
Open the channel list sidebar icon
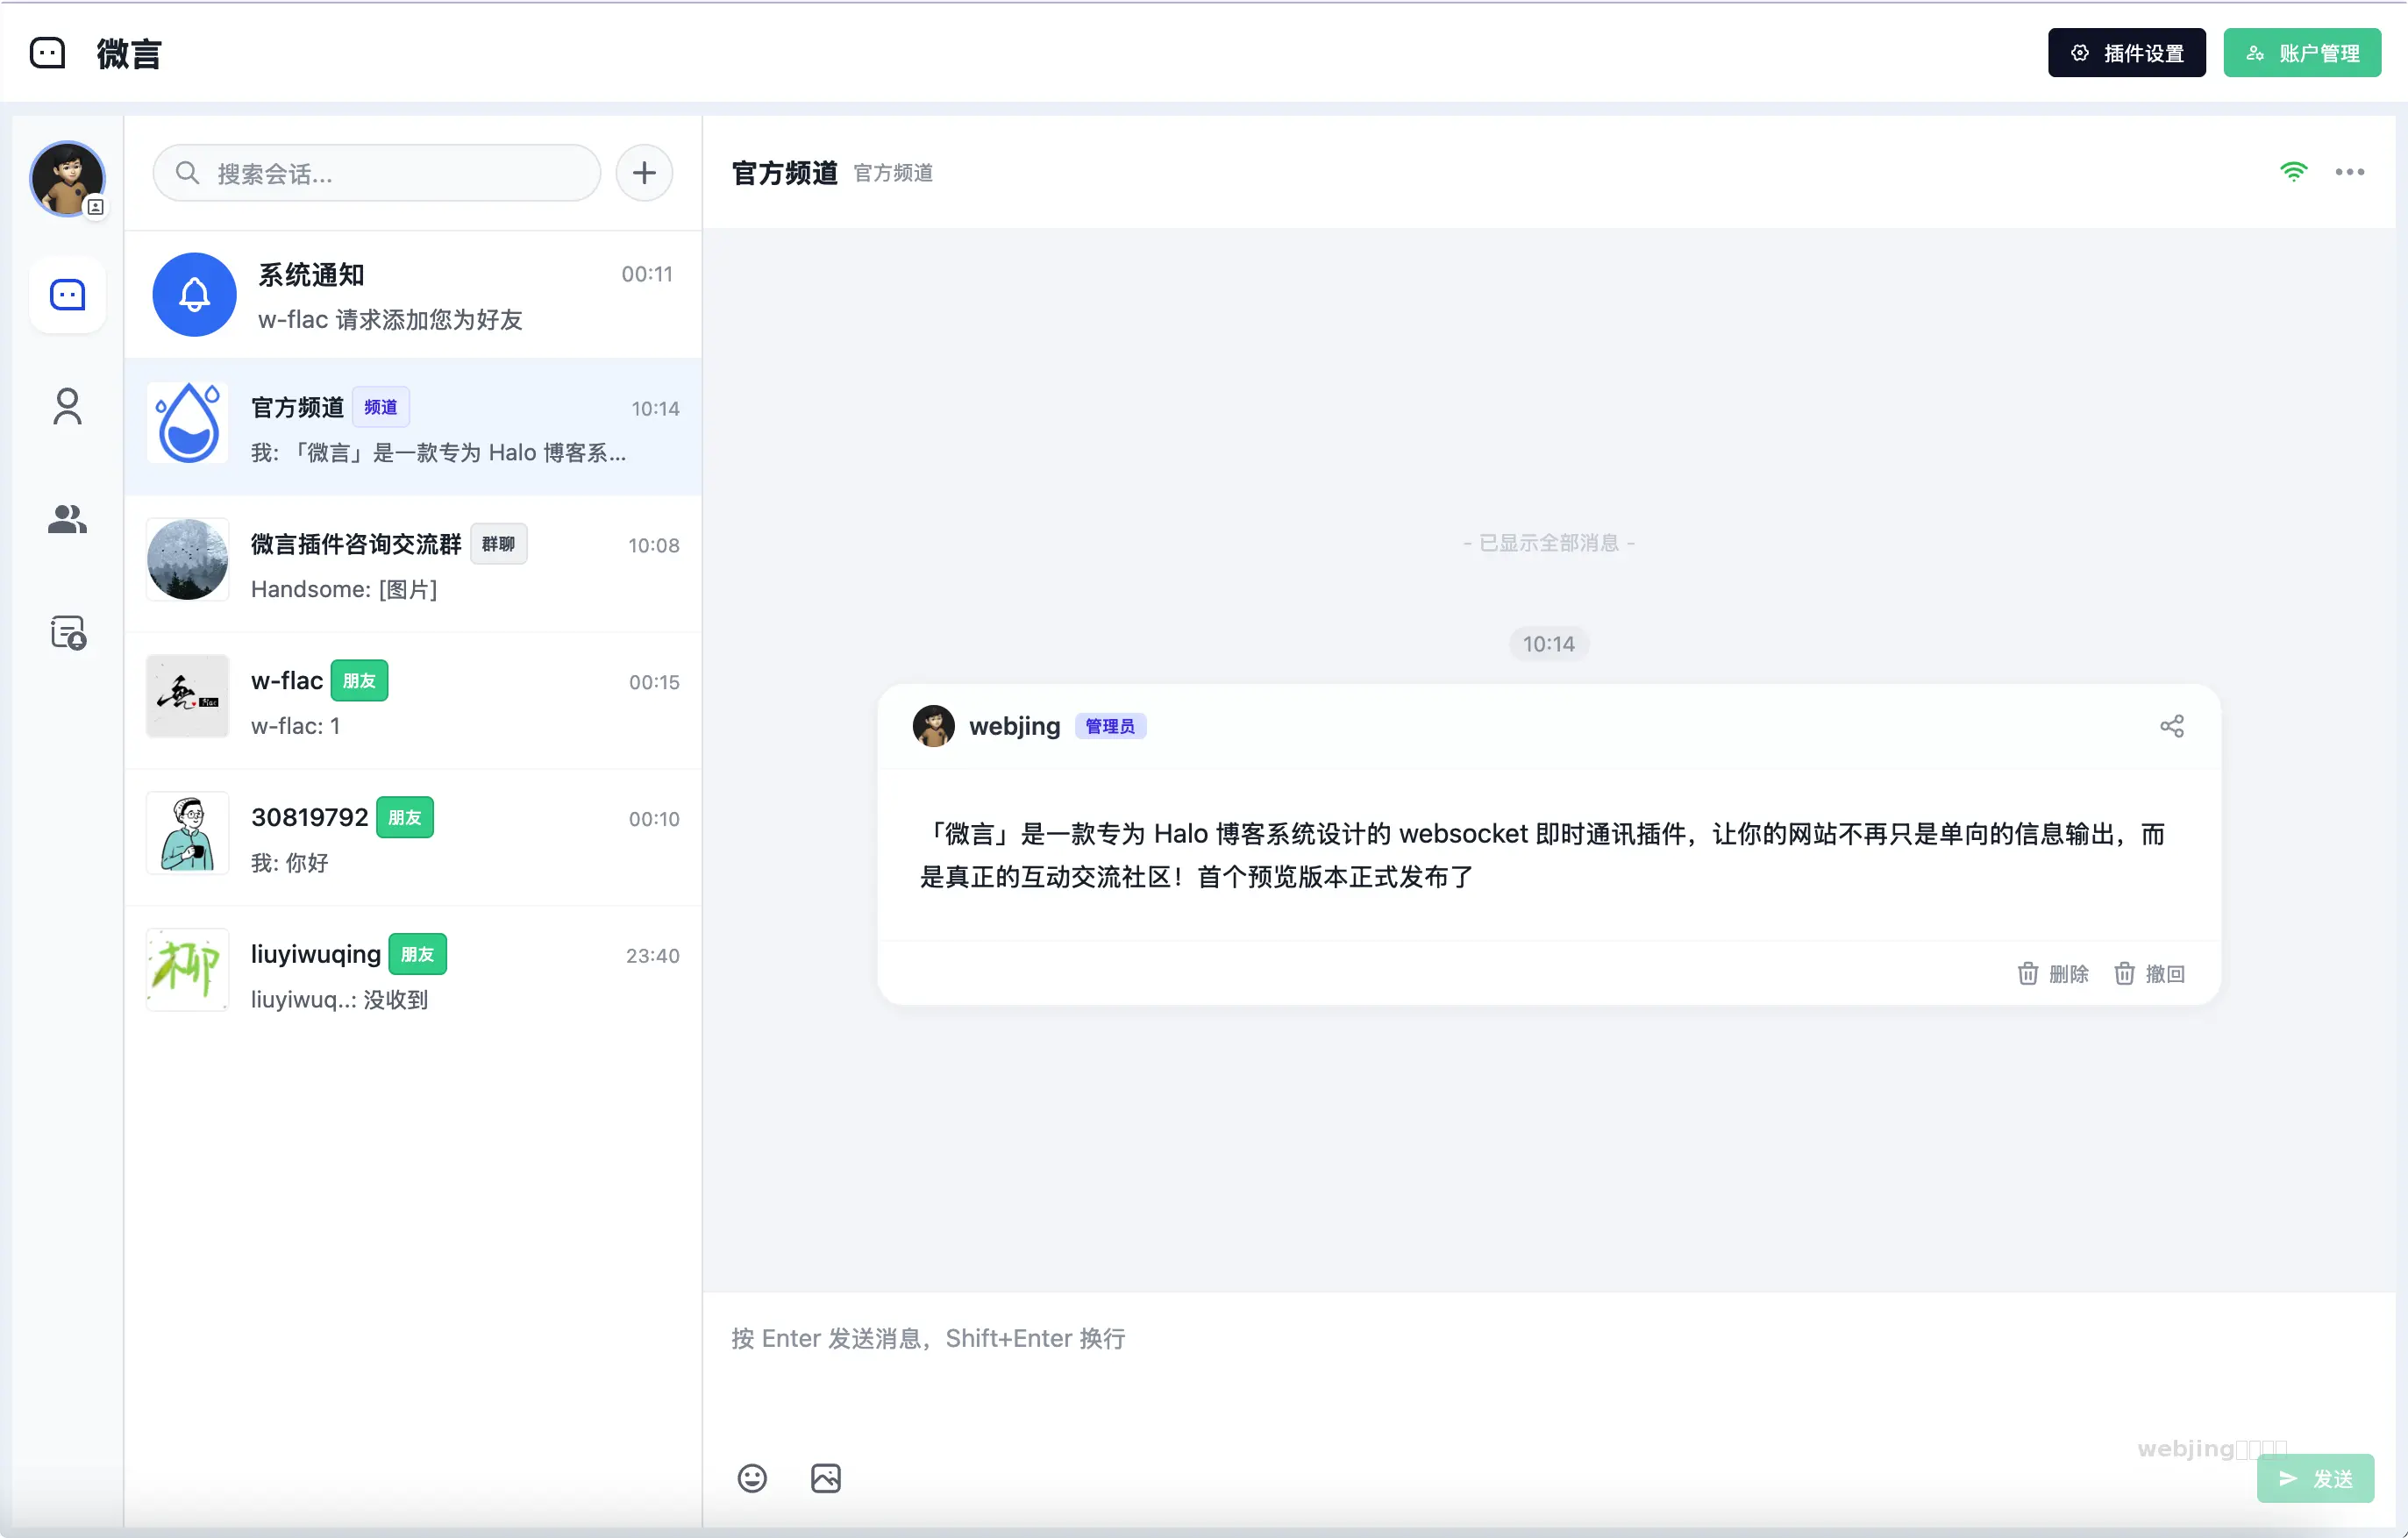68,633
